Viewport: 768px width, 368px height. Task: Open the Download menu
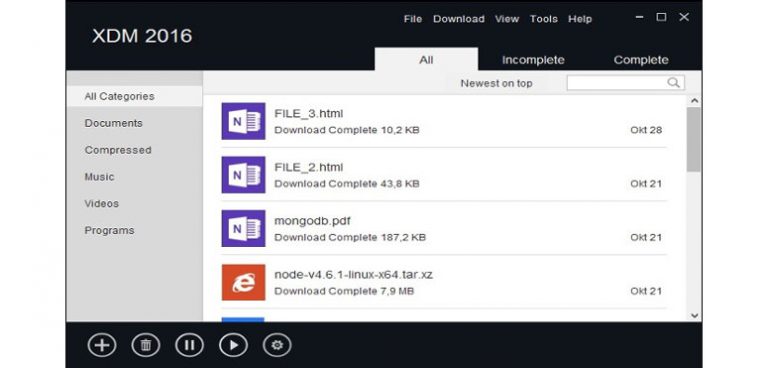pyautogui.click(x=459, y=19)
